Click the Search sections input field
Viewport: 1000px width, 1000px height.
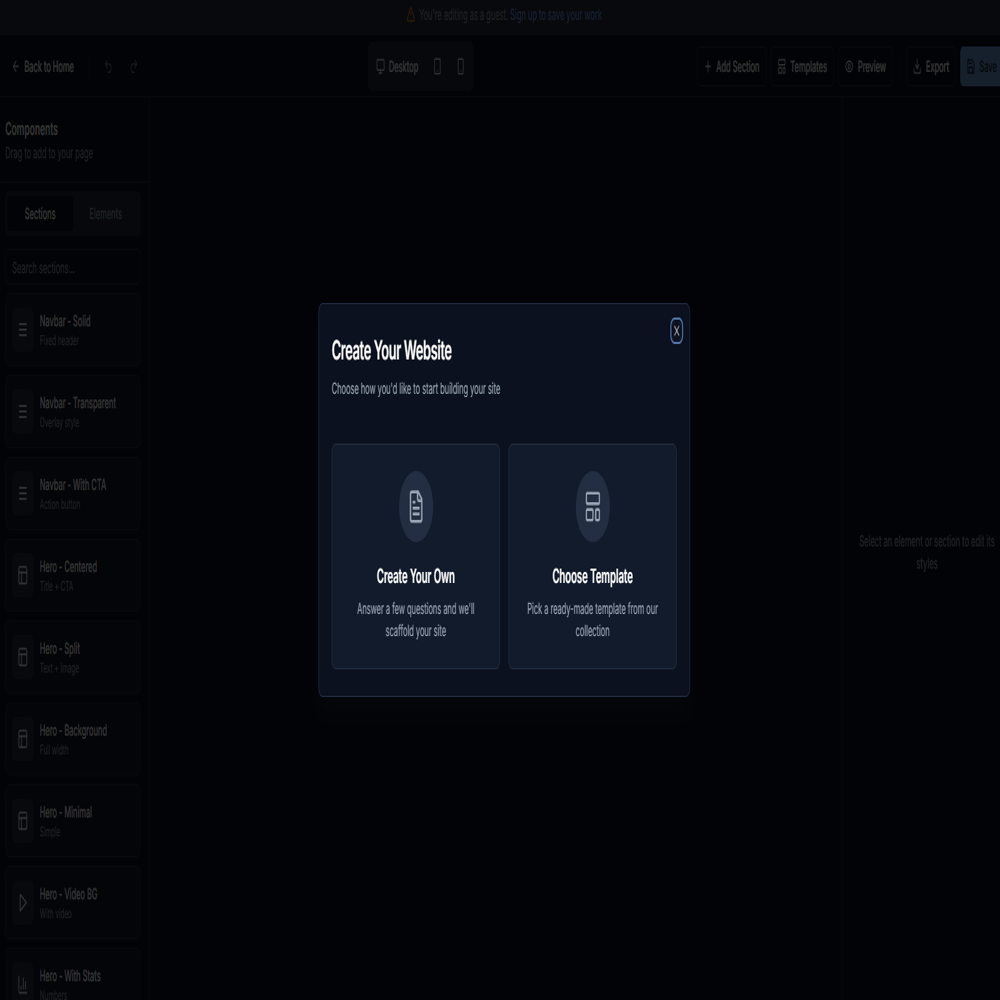72,268
